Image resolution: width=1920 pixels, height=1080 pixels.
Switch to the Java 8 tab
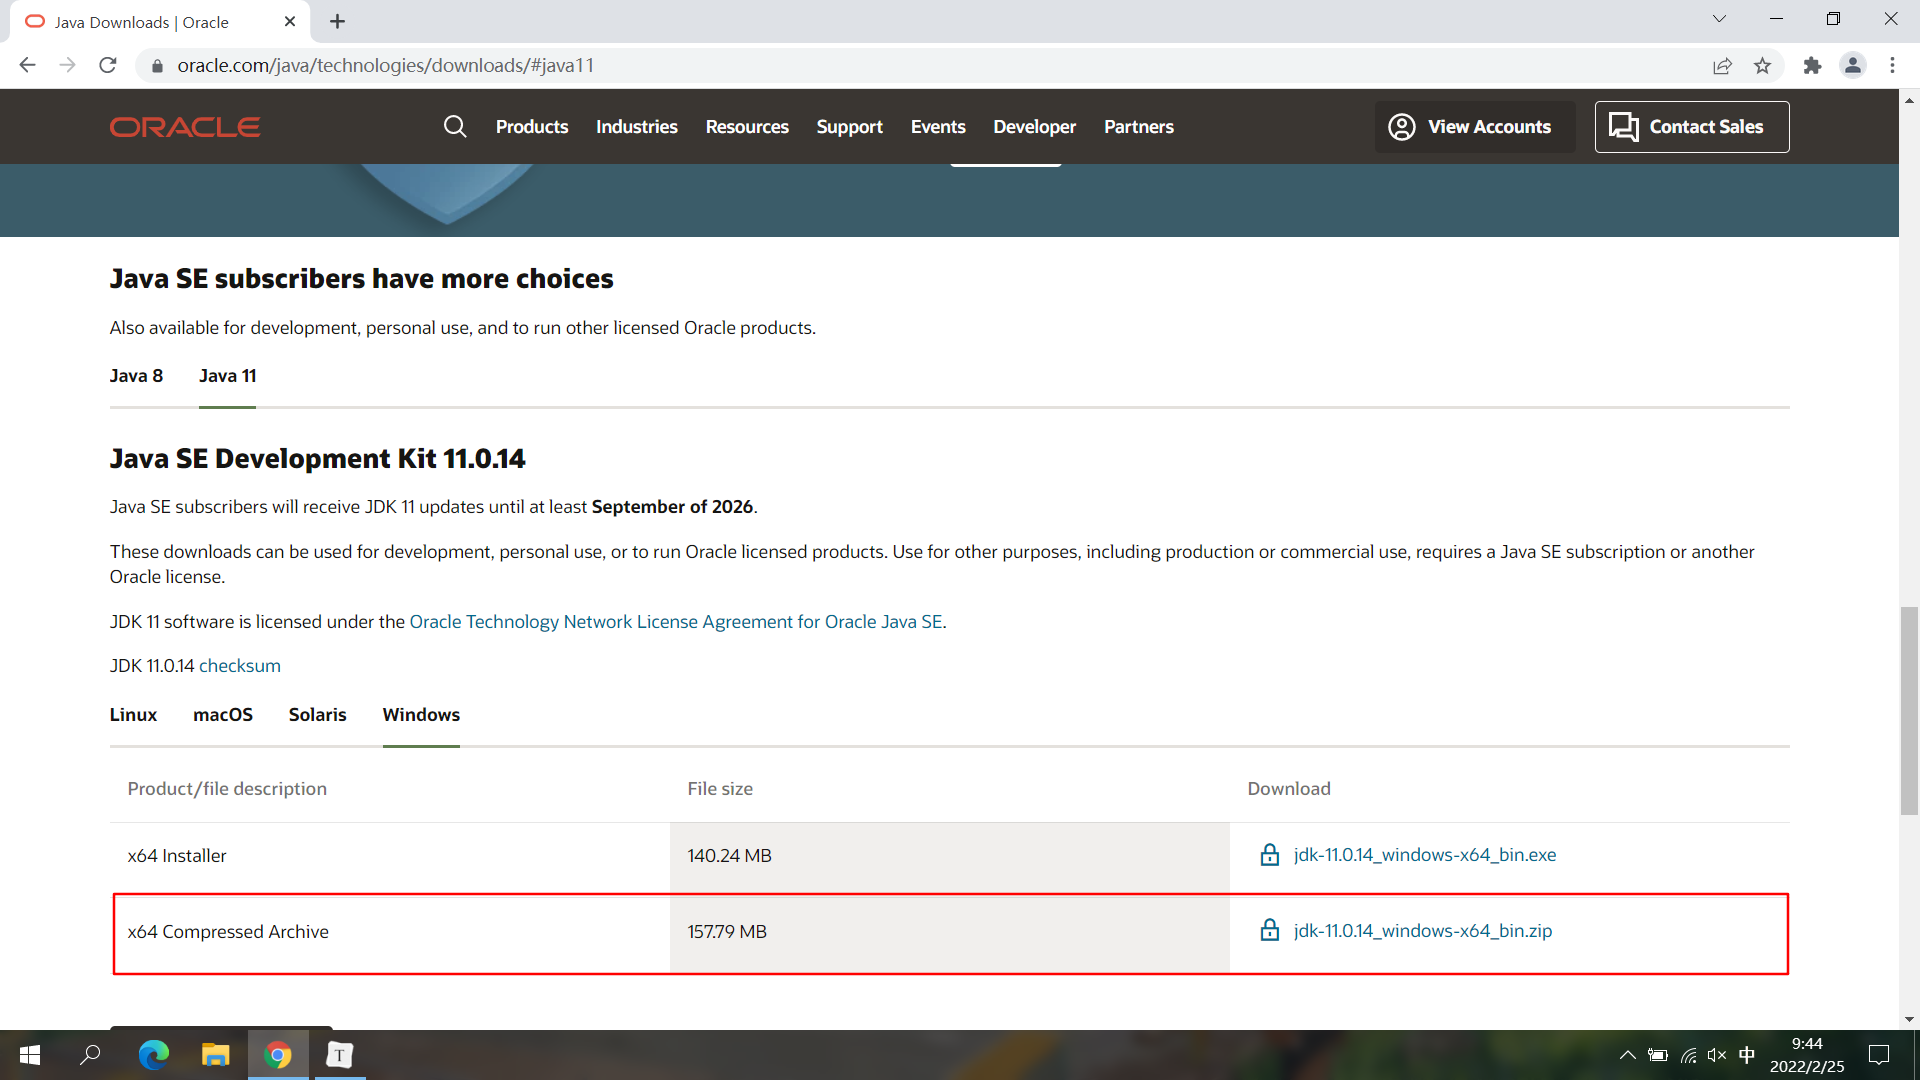click(x=136, y=376)
